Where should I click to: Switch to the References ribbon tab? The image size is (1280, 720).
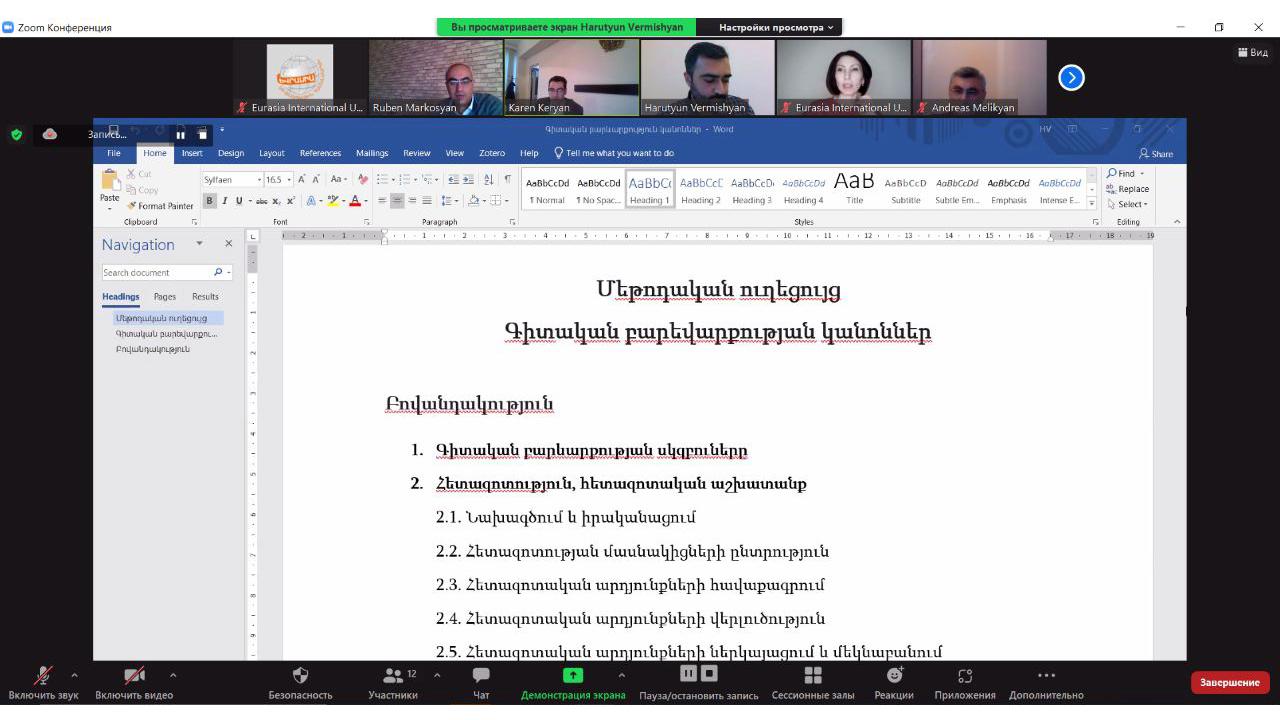(x=320, y=153)
